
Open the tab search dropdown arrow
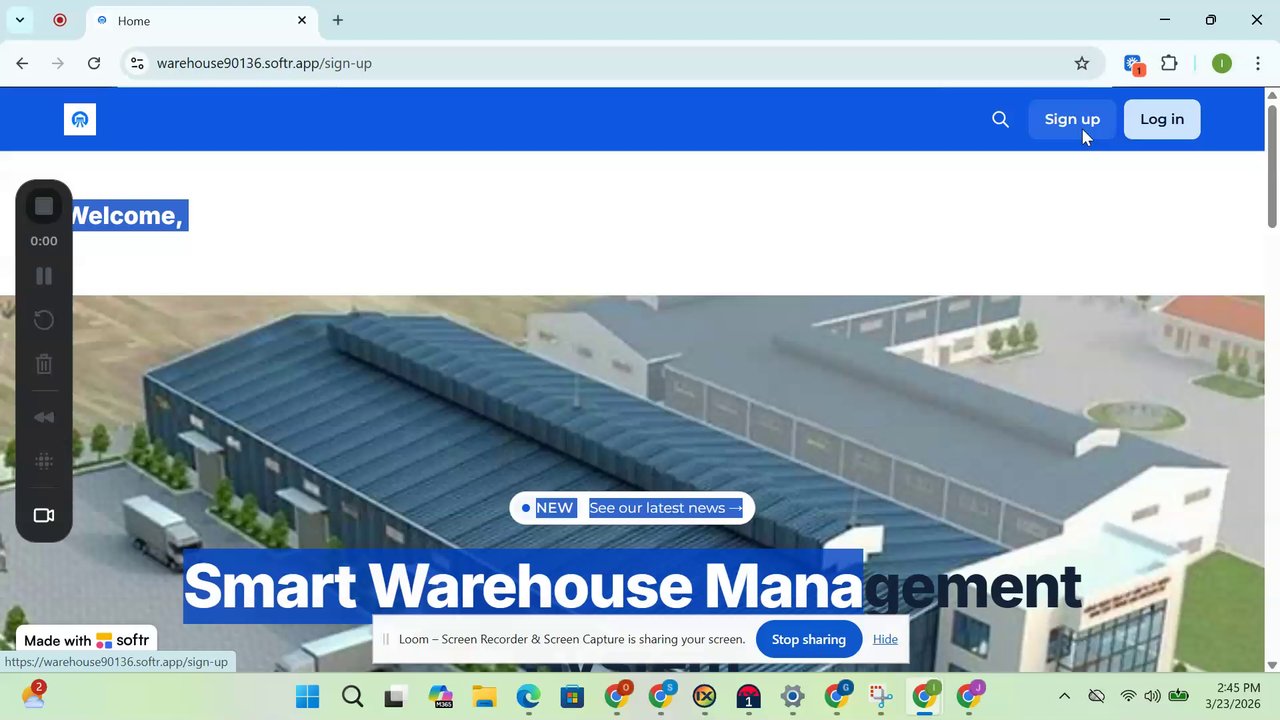tap(20, 20)
